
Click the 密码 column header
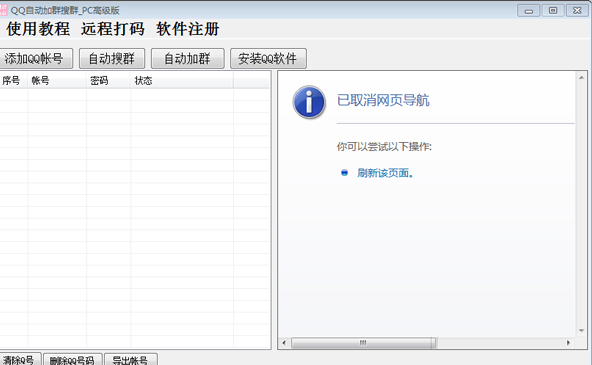point(109,80)
